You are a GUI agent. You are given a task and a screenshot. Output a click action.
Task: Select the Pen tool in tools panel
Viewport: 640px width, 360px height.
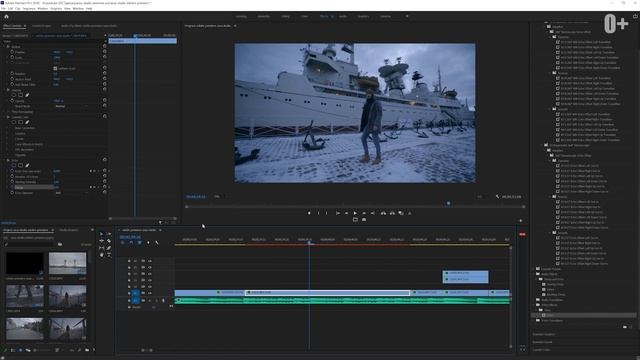click(x=109, y=248)
